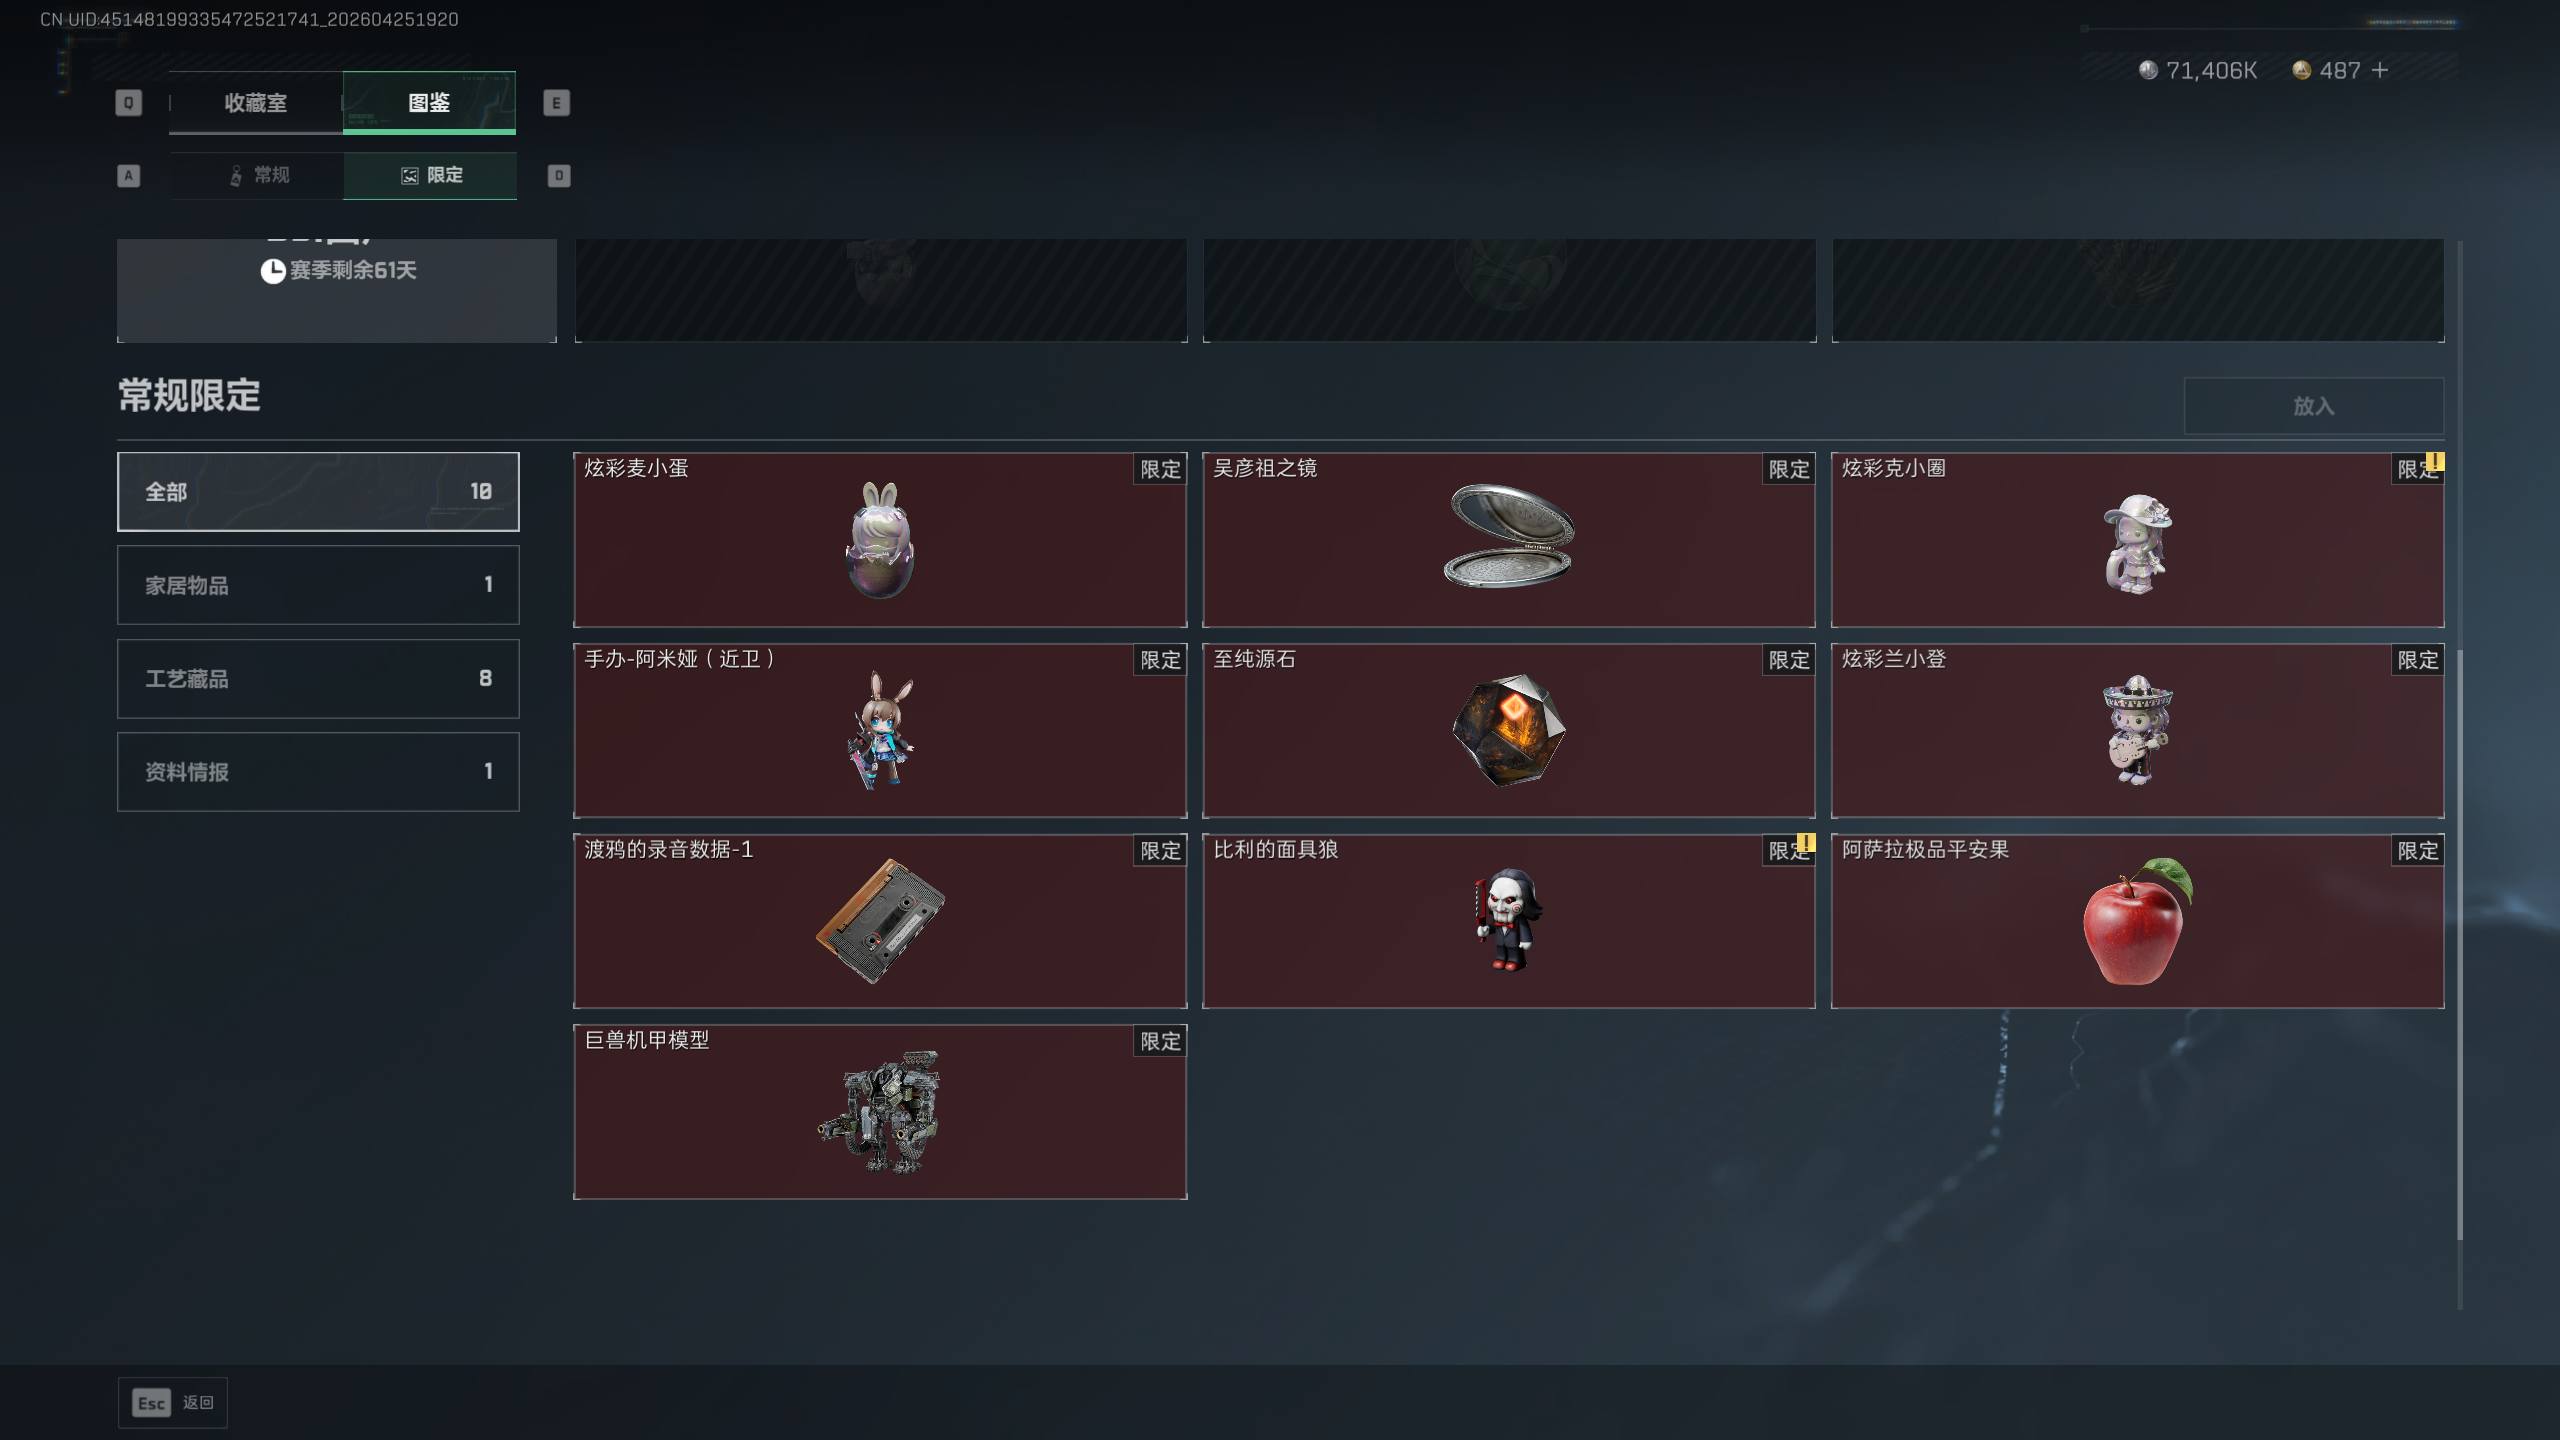Select the 手办-阿米娅（近卫）figure

[880, 731]
